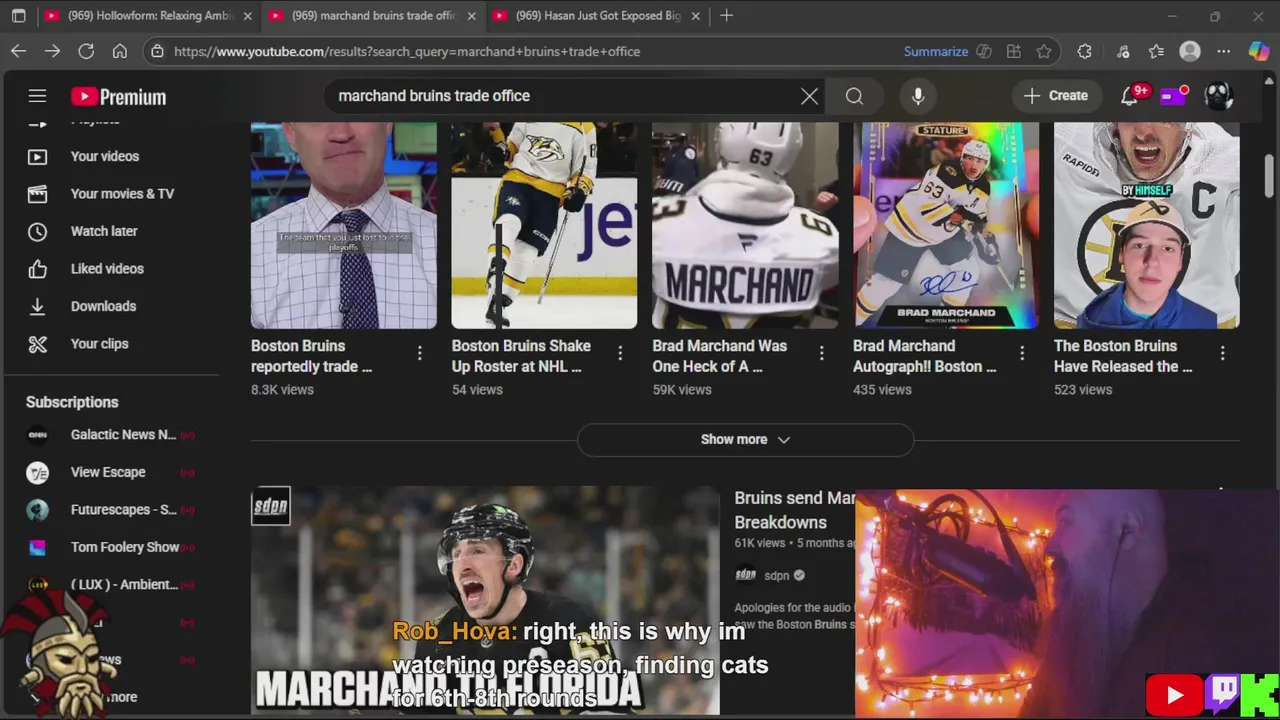Open the YouTube guide hamburger menu
Viewport: 1280px width, 720px height.
pyautogui.click(x=37, y=96)
